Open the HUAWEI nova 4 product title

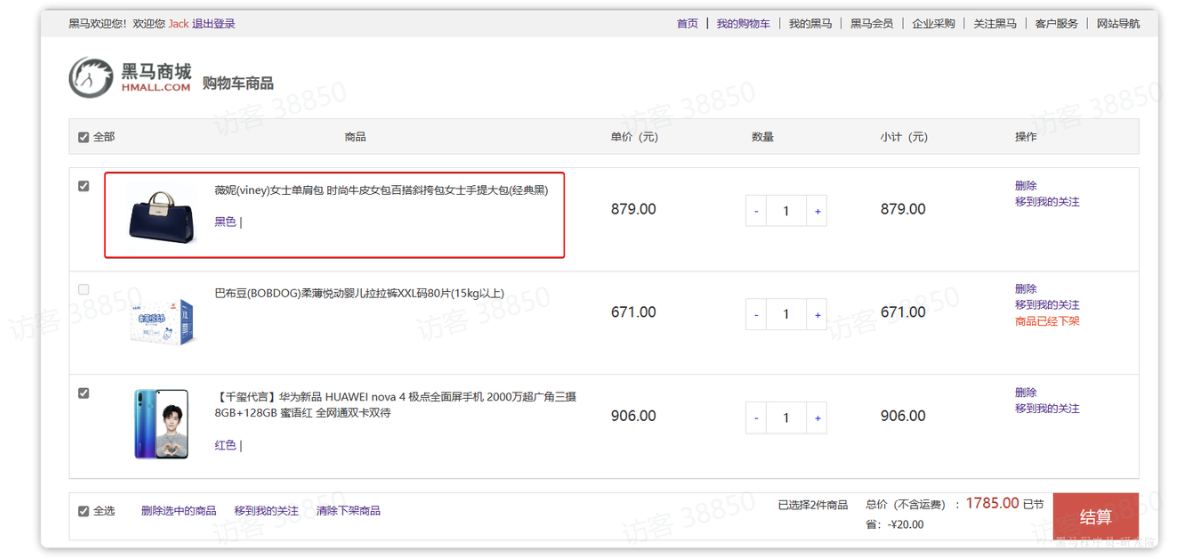coord(395,405)
